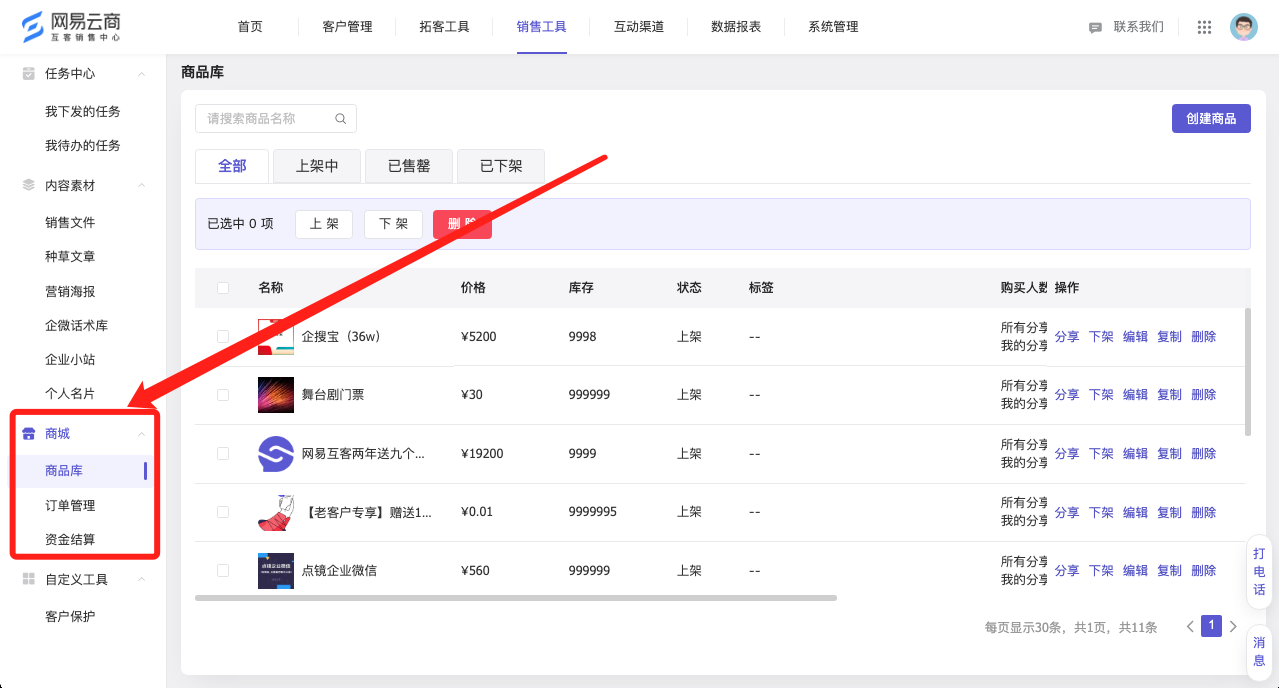Collapse the 自定义工具 section chevron
Image resolution: width=1279 pixels, height=688 pixels.
[142, 579]
